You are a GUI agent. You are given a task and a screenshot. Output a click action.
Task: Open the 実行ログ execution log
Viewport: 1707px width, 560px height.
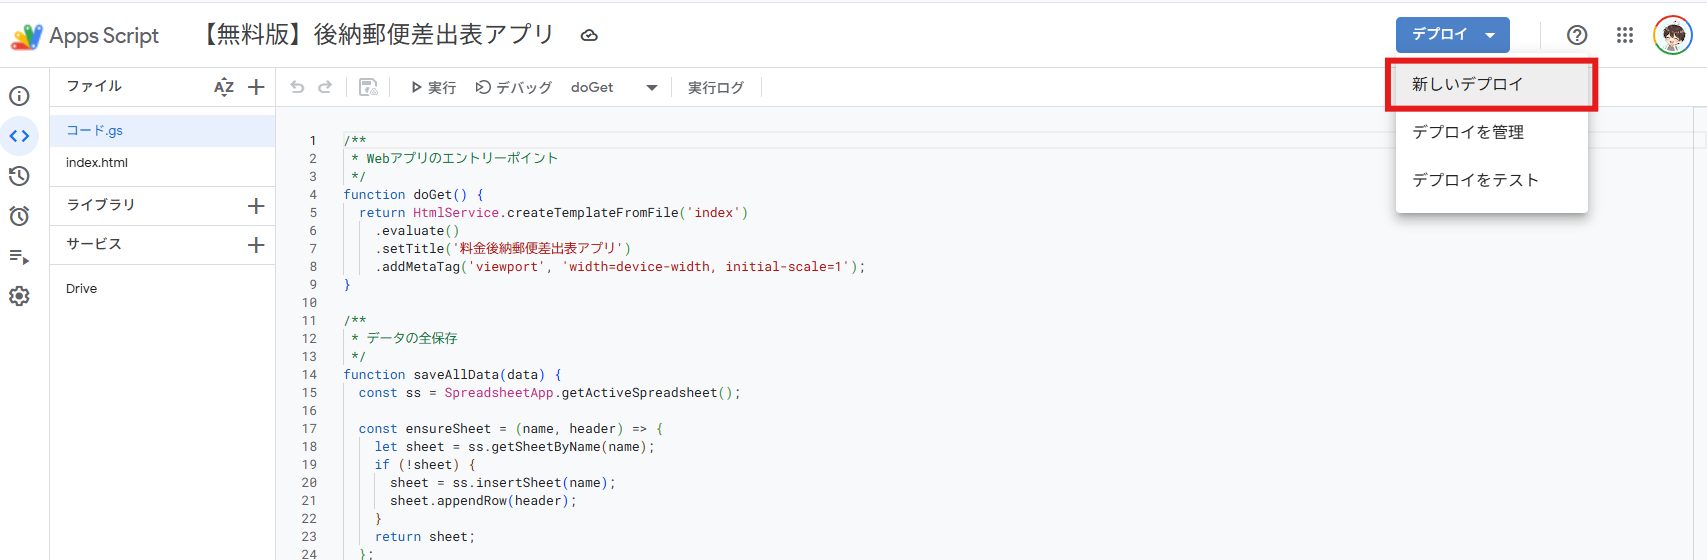(x=715, y=88)
